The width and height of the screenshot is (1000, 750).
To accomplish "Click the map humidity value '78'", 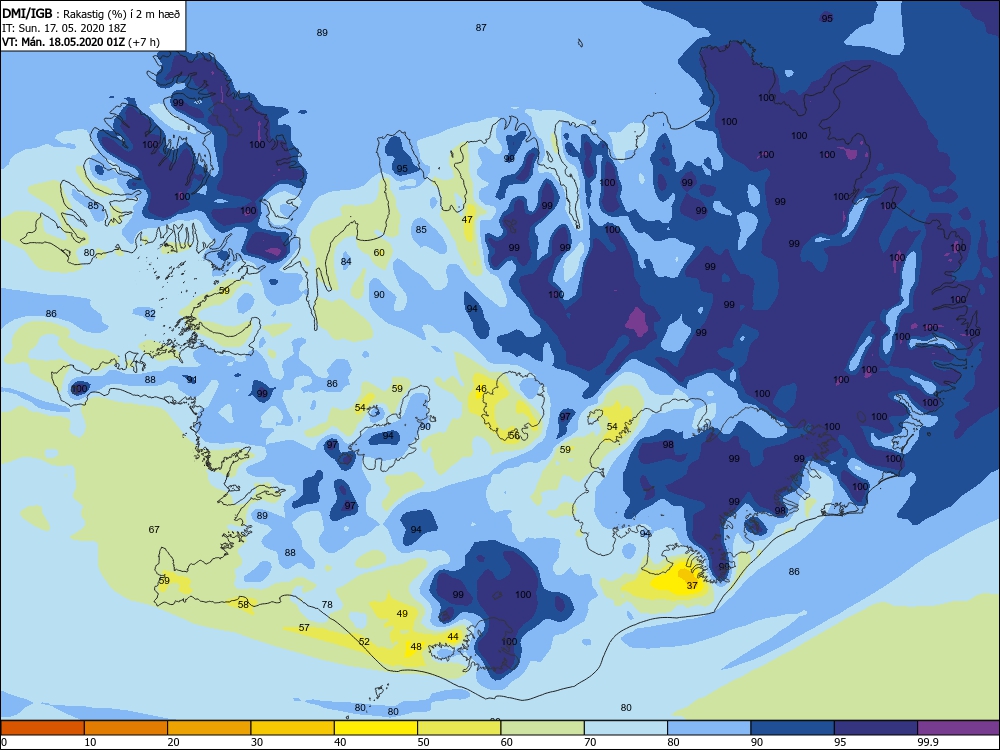I will [327, 605].
